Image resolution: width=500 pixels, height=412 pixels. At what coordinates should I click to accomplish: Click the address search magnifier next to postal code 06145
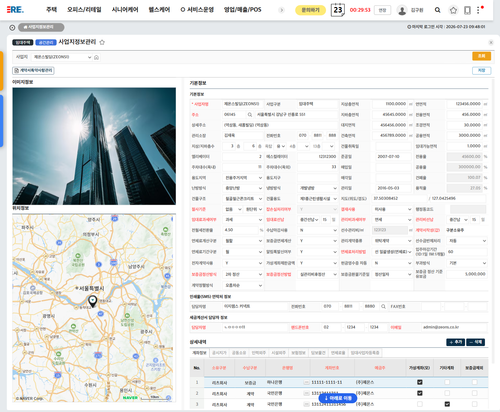250,115
